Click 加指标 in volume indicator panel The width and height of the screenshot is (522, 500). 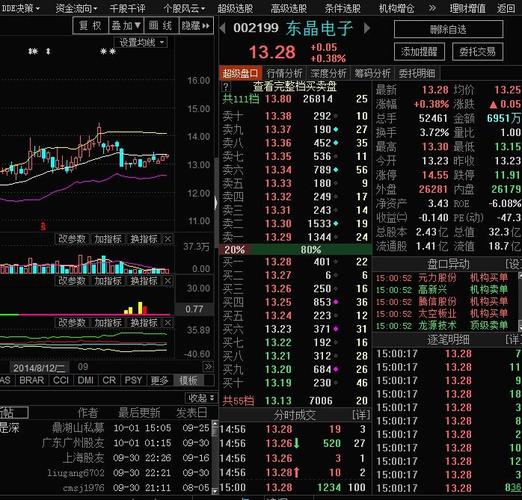point(108,239)
